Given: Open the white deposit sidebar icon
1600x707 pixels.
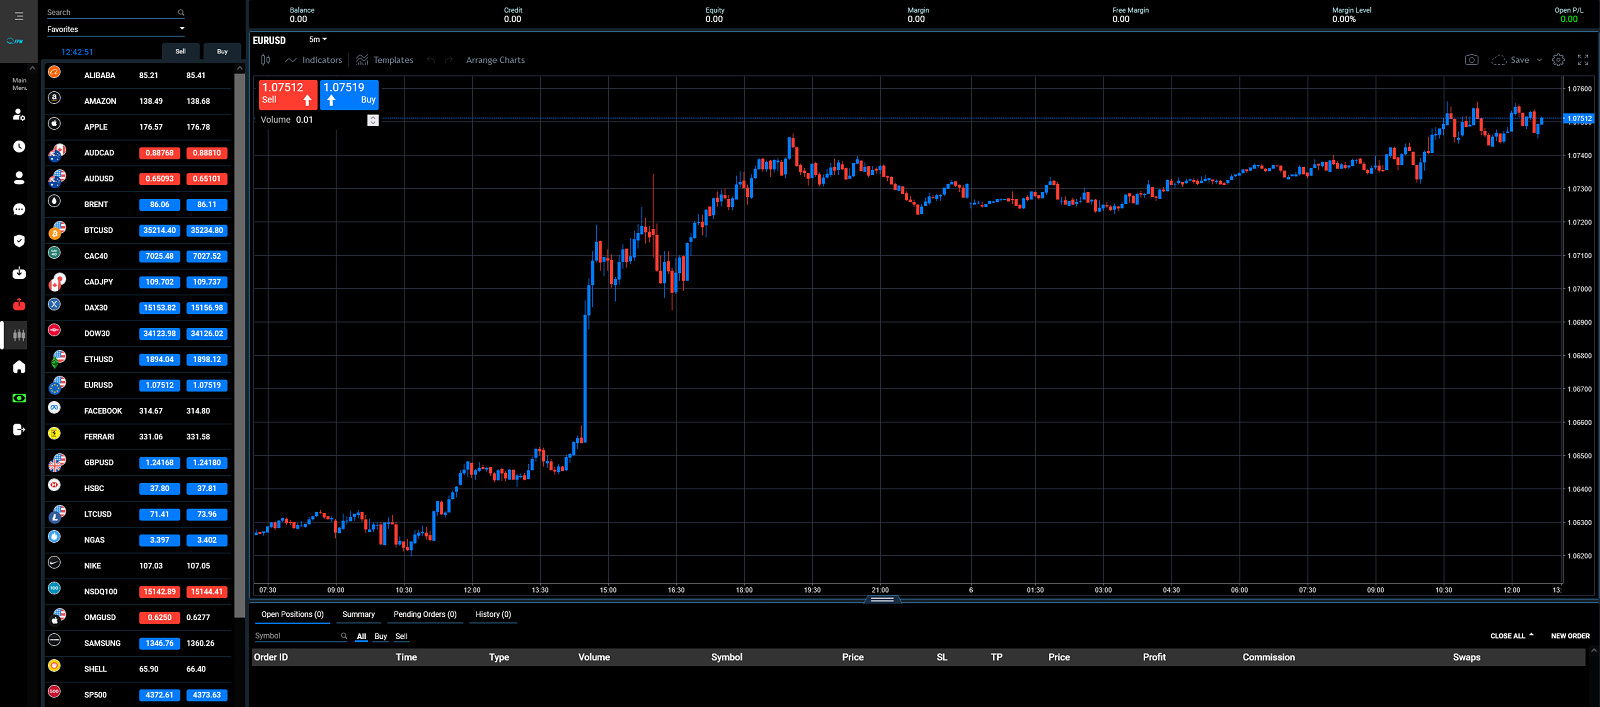Looking at the screenshot, I should coord(19,273).
